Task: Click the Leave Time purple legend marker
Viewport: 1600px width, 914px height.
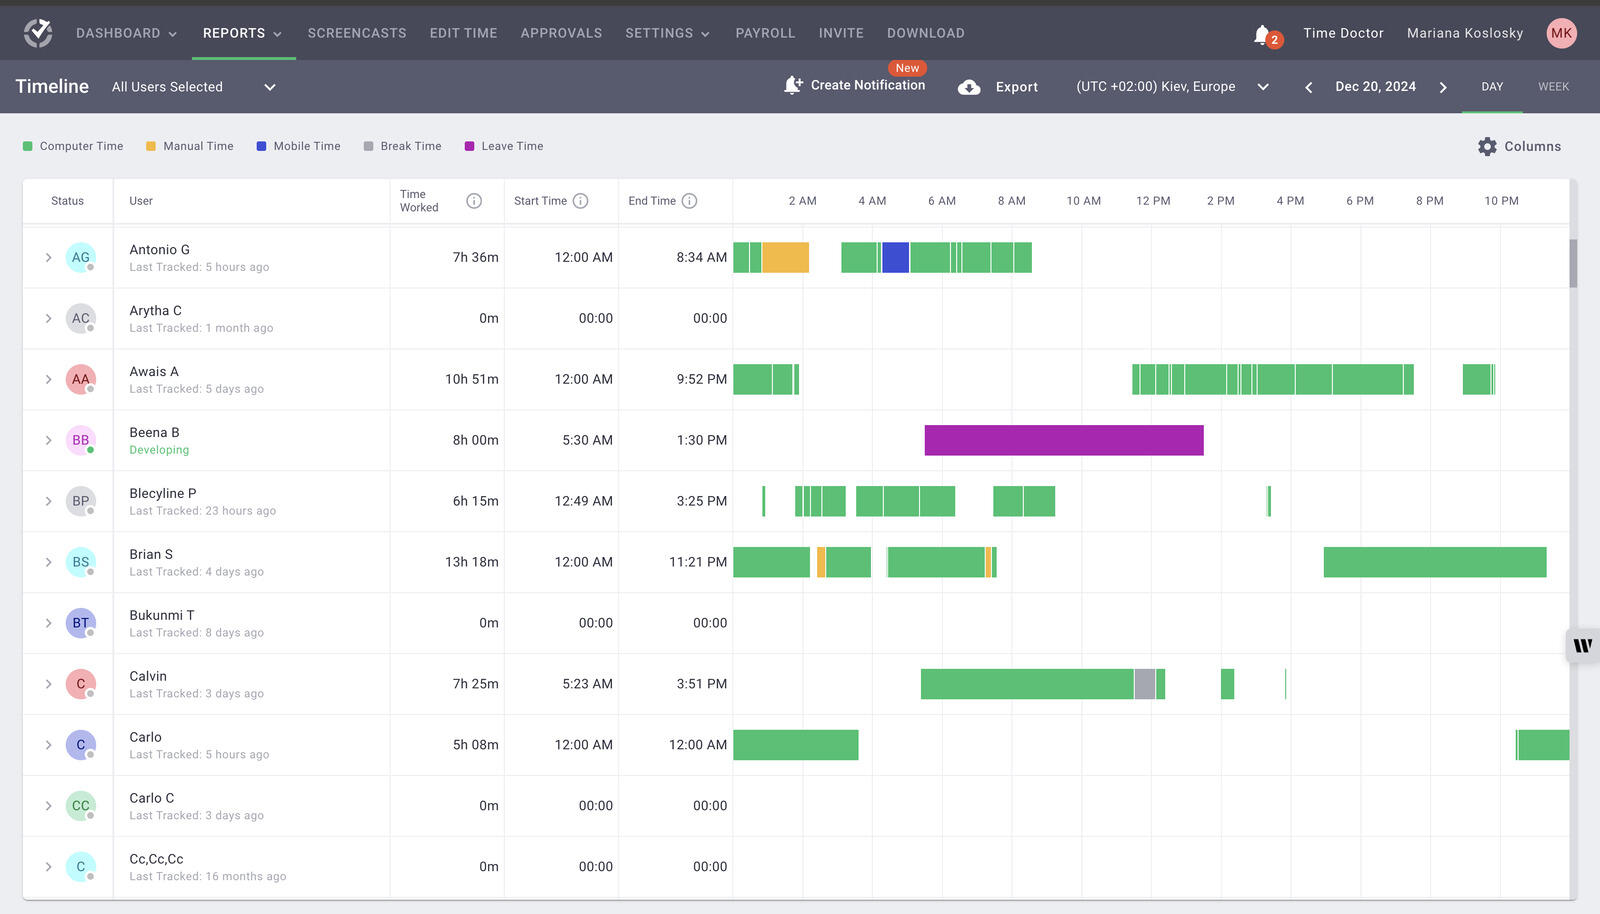Action: pos(468,146)
